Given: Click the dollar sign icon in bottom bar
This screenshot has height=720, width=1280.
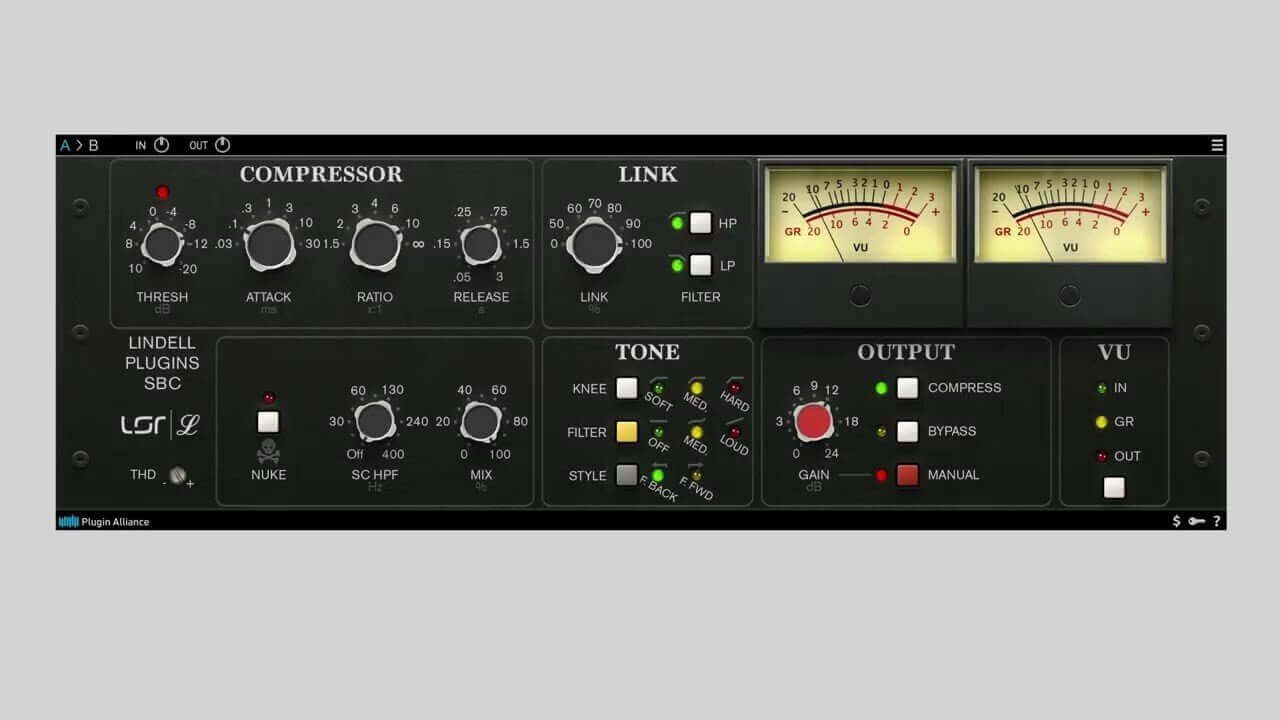Looking at the screenshot, I should point(1176,521).
